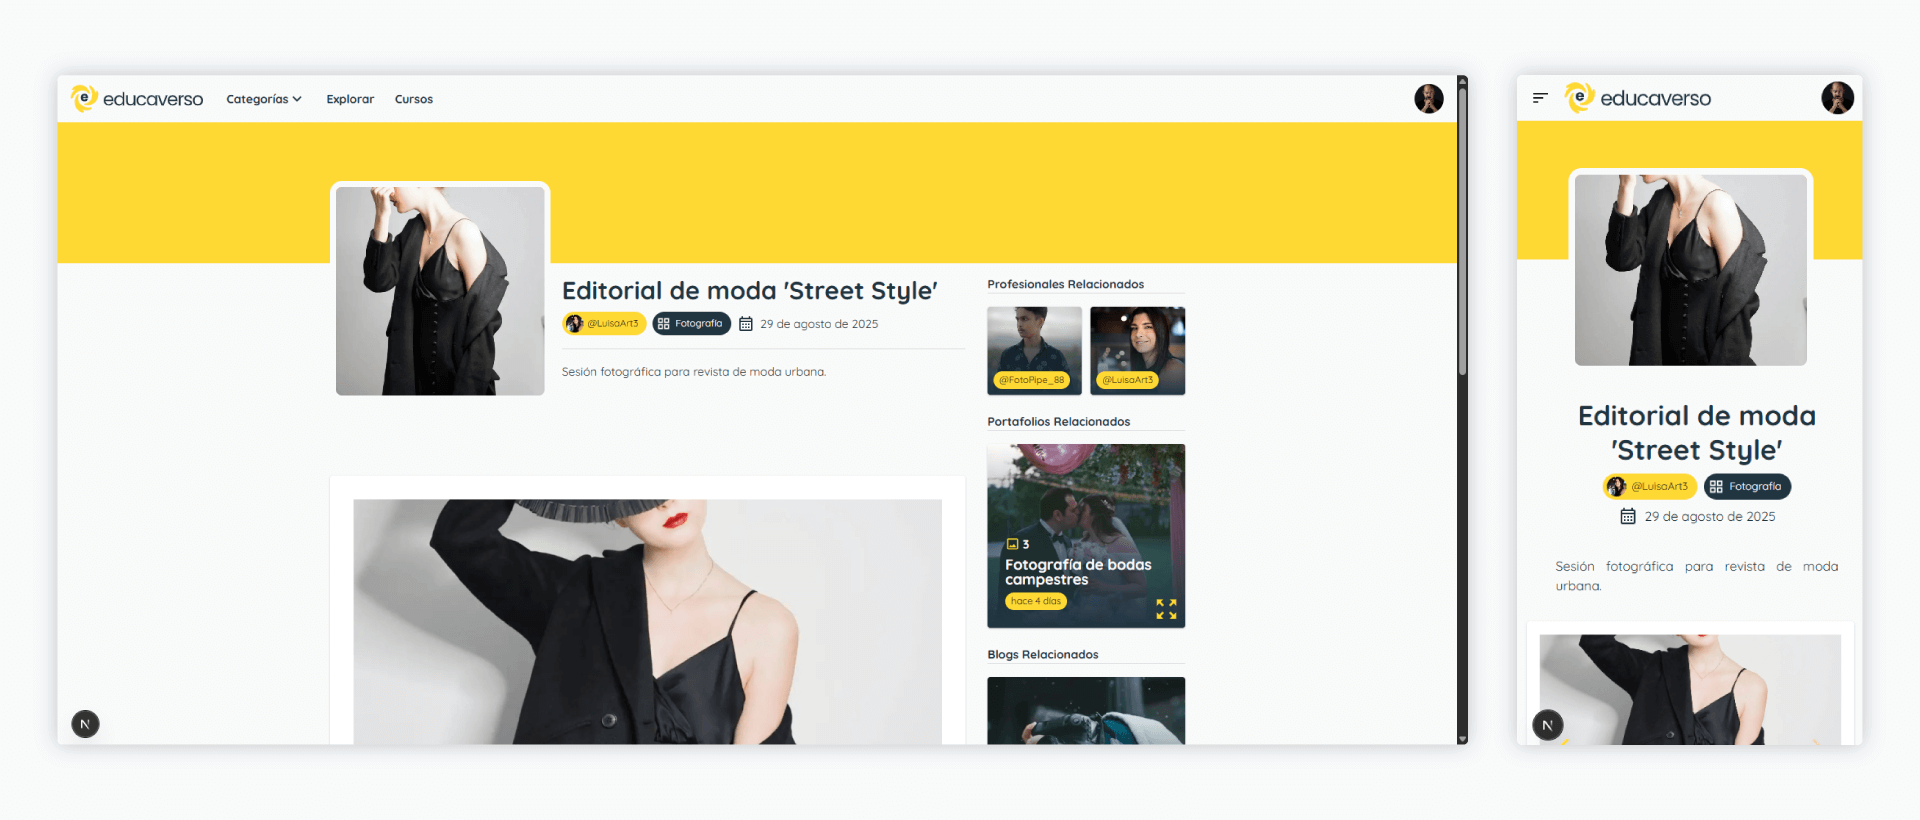This screenshot has width=1920, height=820.
Task: Click the user avatar in mobile header
Action: coord(1837,98)
